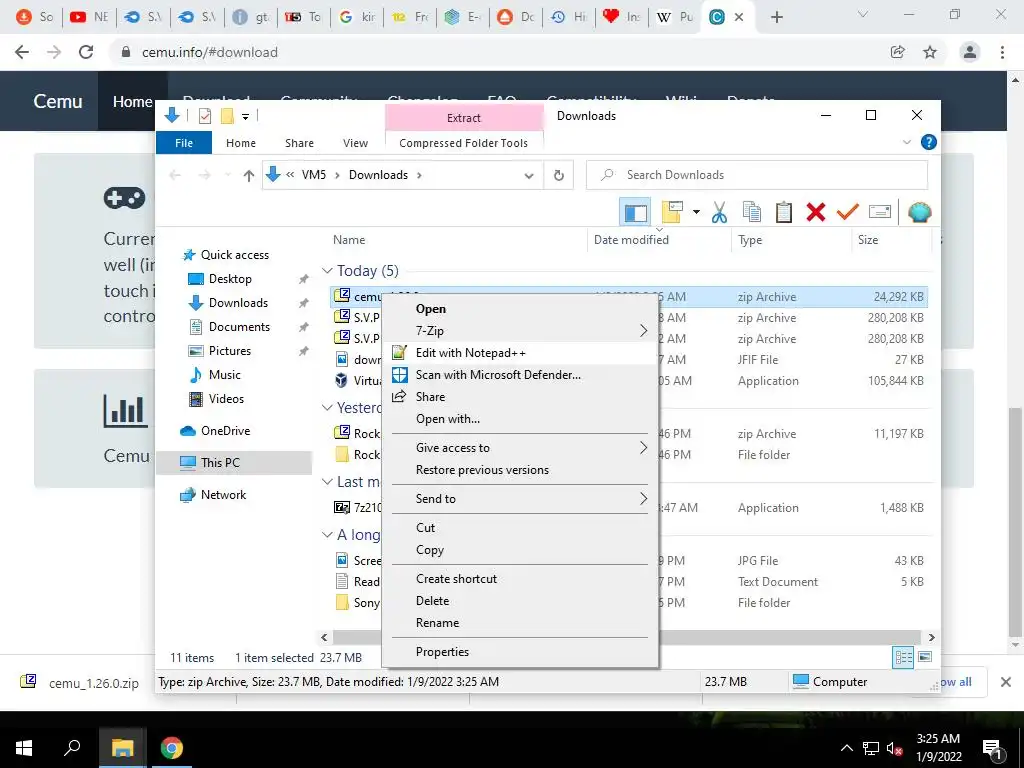Image resolution: width=1024 pixels, height=768 pixels.
Task: Click quick access New Folder icon in title bar
Action: pos(227,116)
